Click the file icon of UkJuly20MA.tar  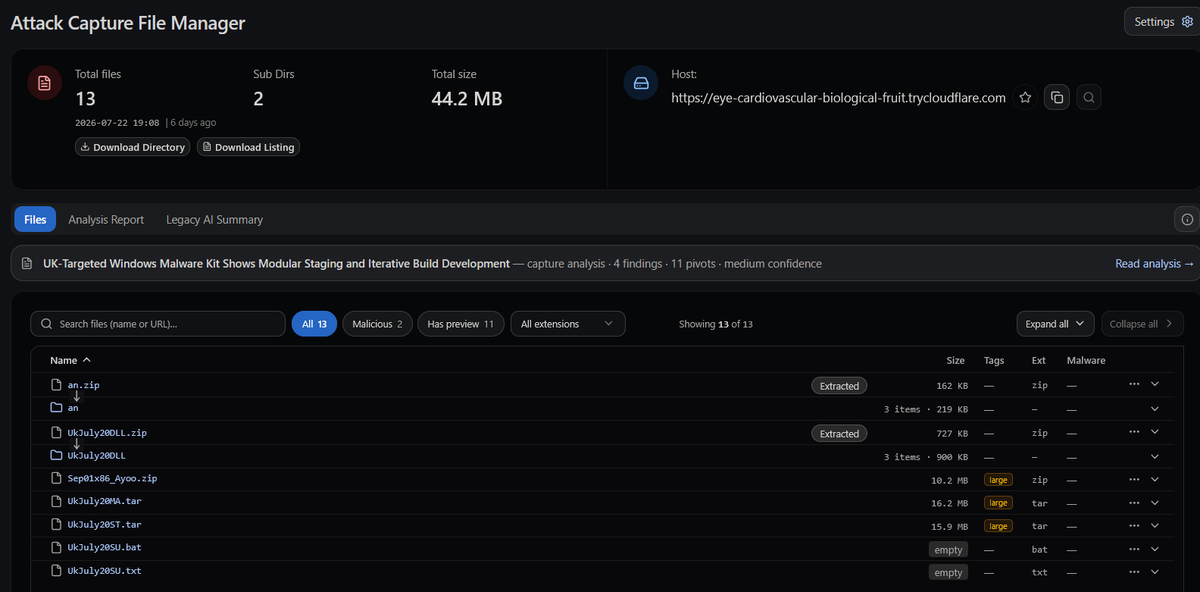(x=56, y=502)
